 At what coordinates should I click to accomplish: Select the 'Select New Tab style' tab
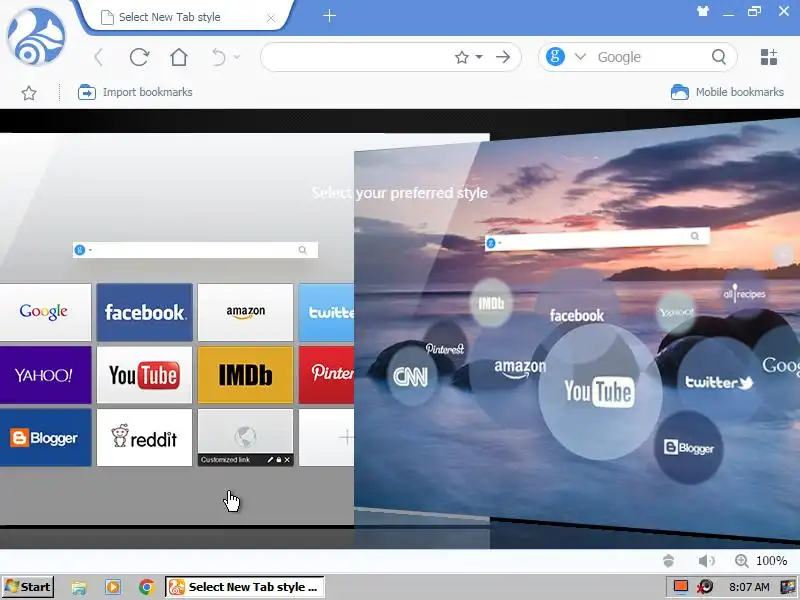click(x=184, y=17)
